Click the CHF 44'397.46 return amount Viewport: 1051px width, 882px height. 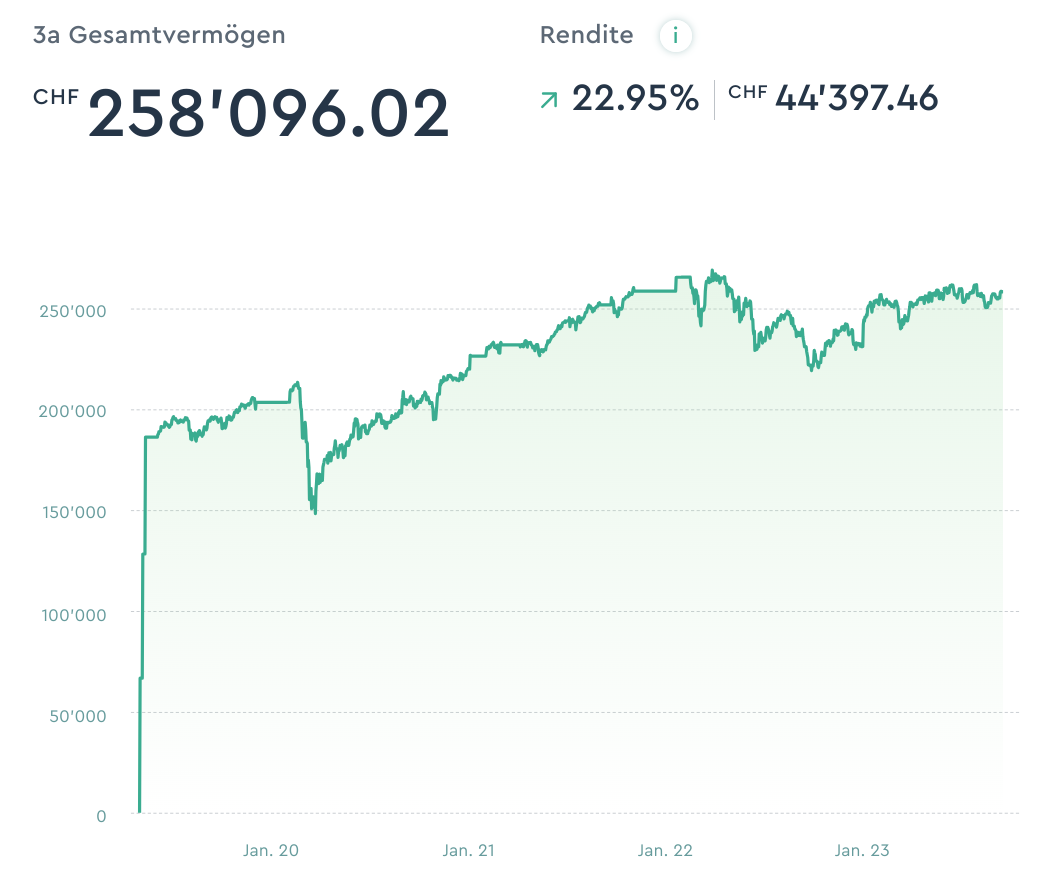tap(833, 98)
